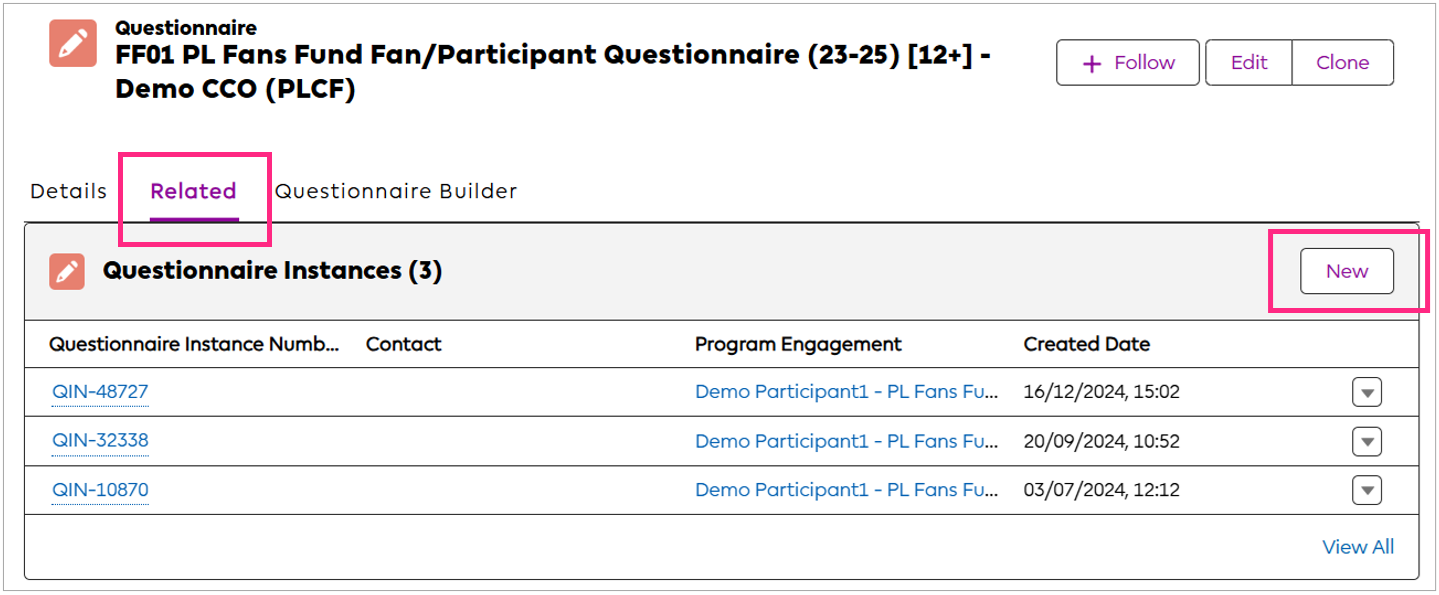Open the QIN-10870 record link
1439x595 pixels.
coord(99,489)
